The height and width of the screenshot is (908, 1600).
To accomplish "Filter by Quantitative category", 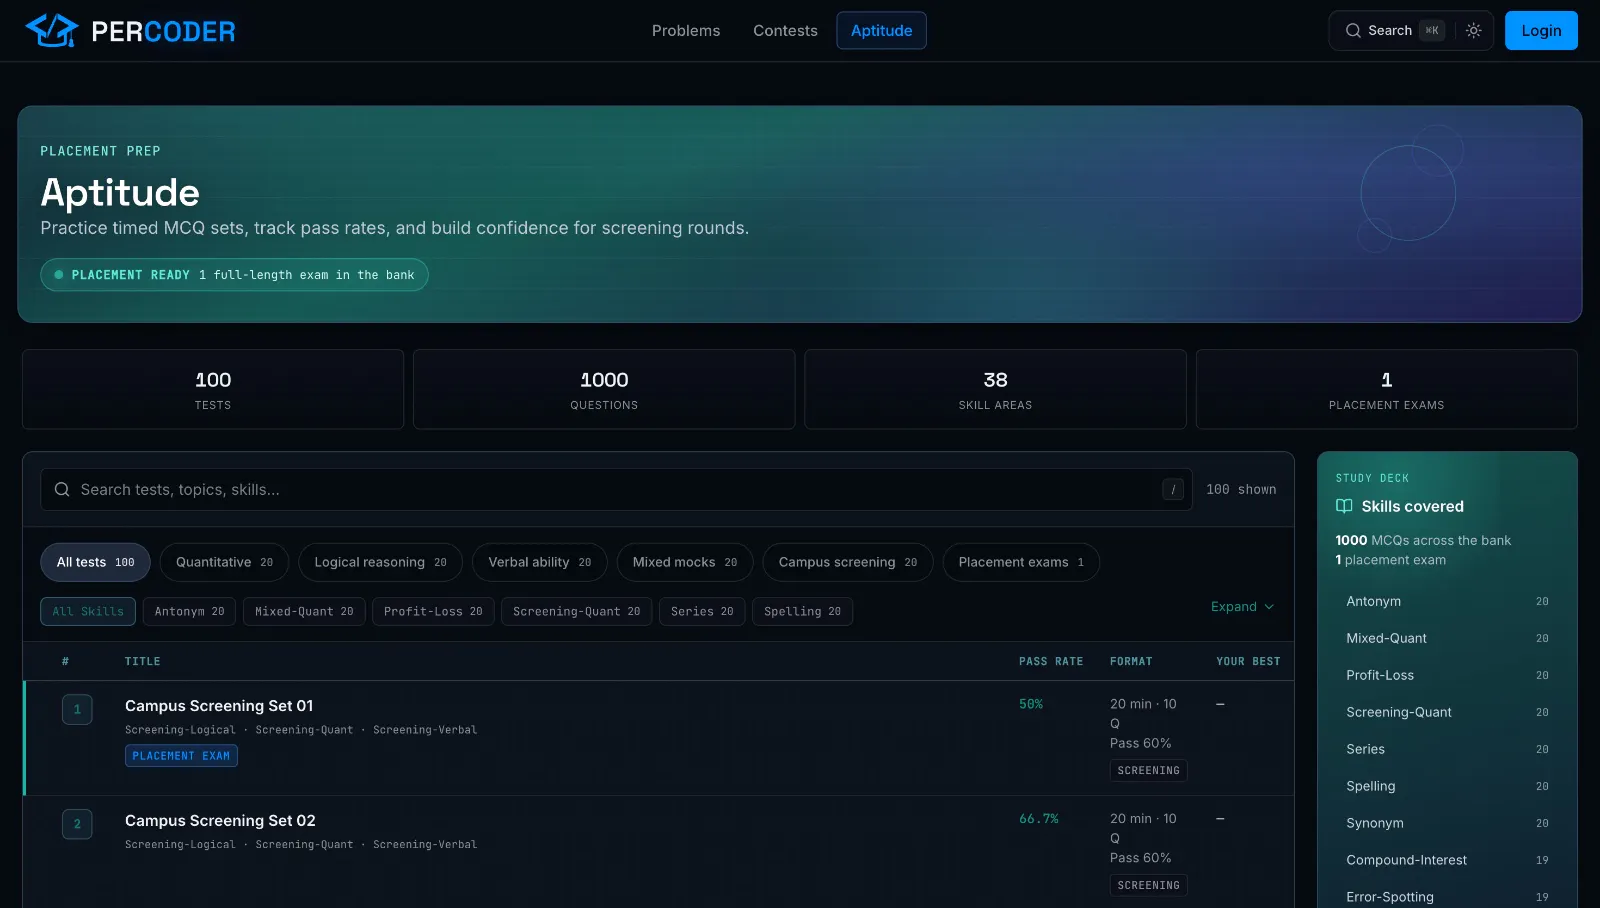I will tap(224, 563).
